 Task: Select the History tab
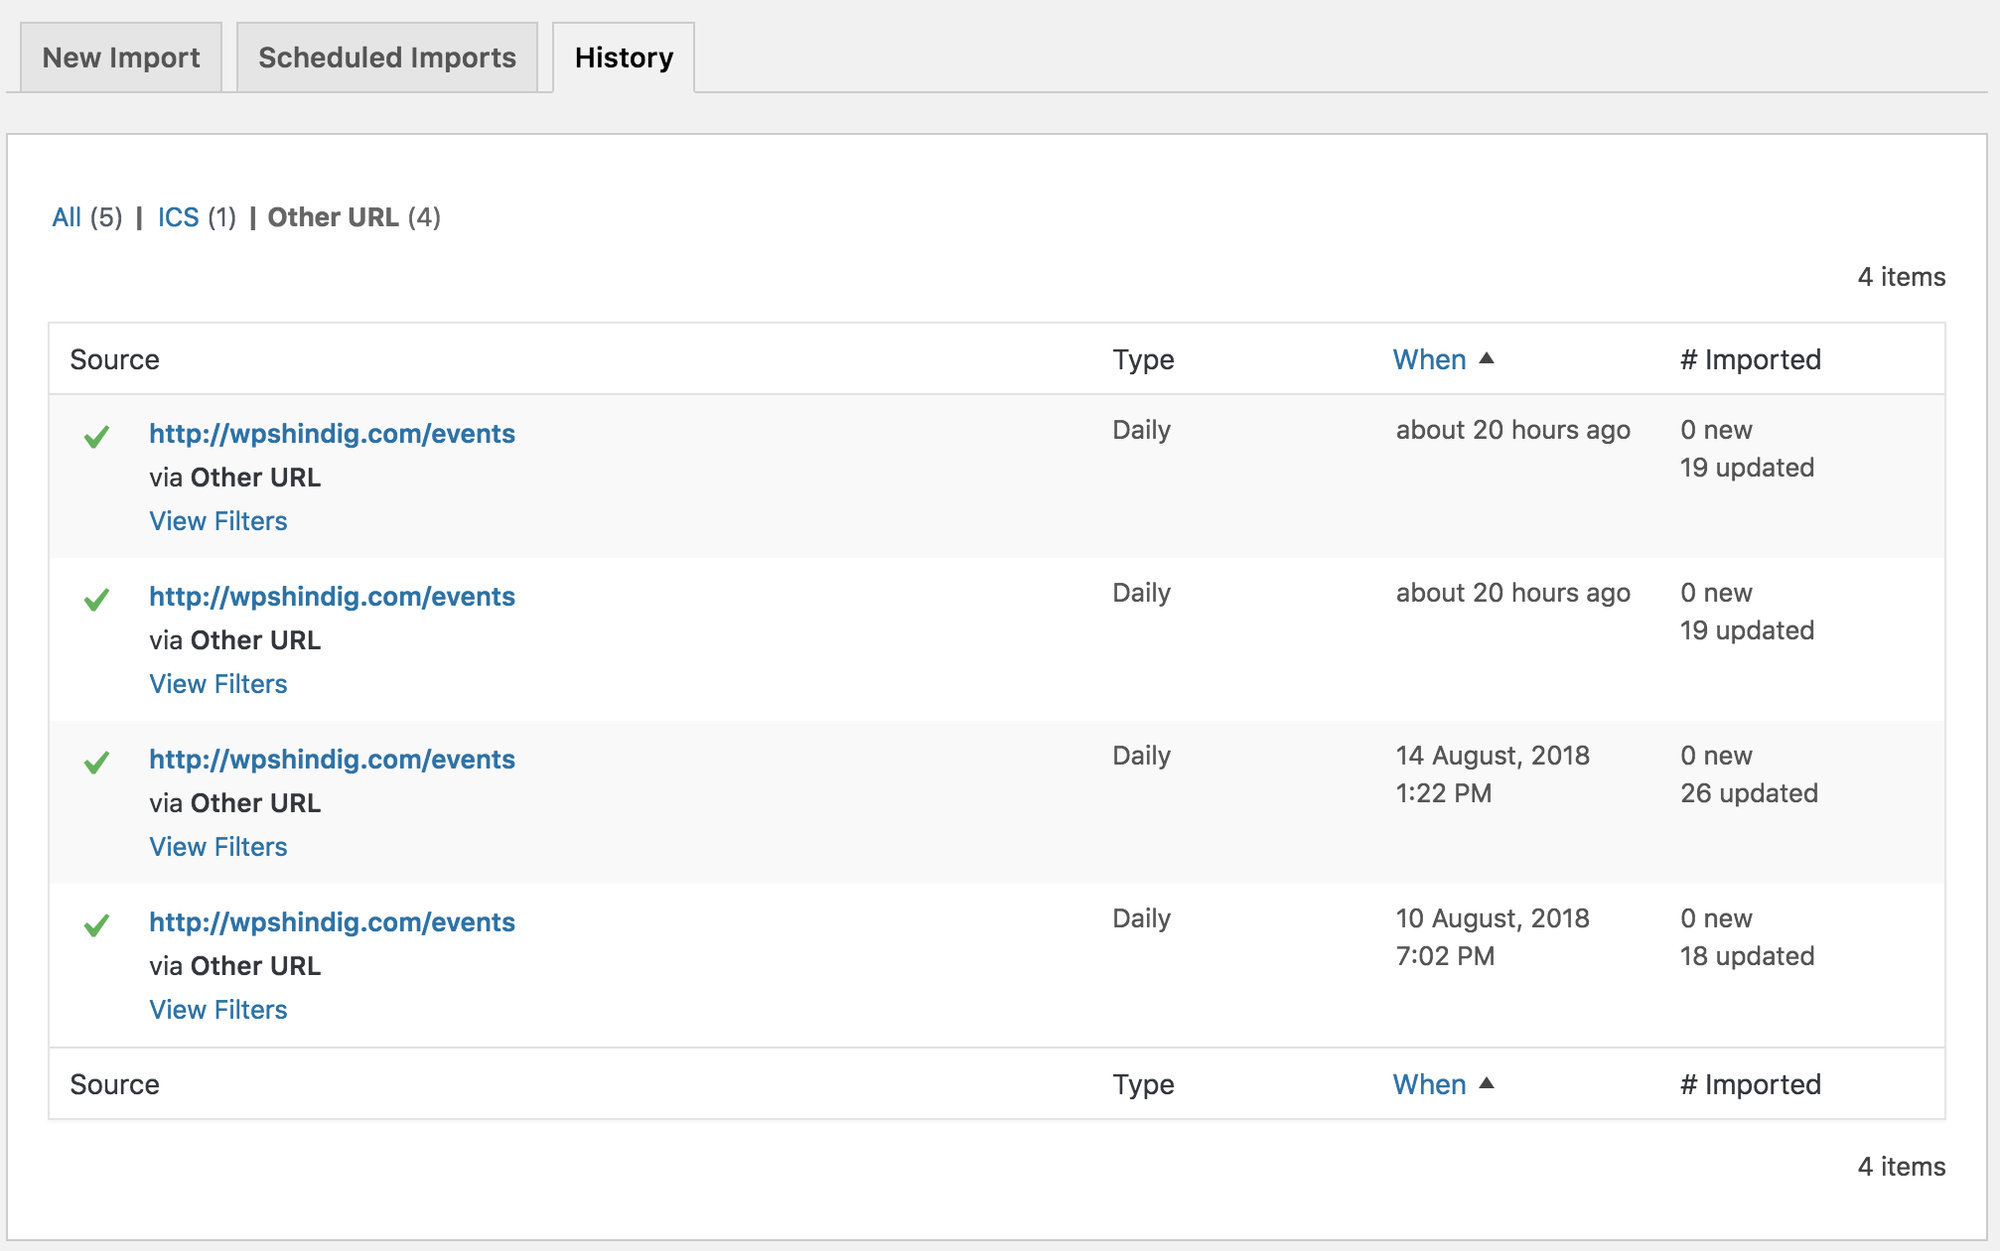622,57
